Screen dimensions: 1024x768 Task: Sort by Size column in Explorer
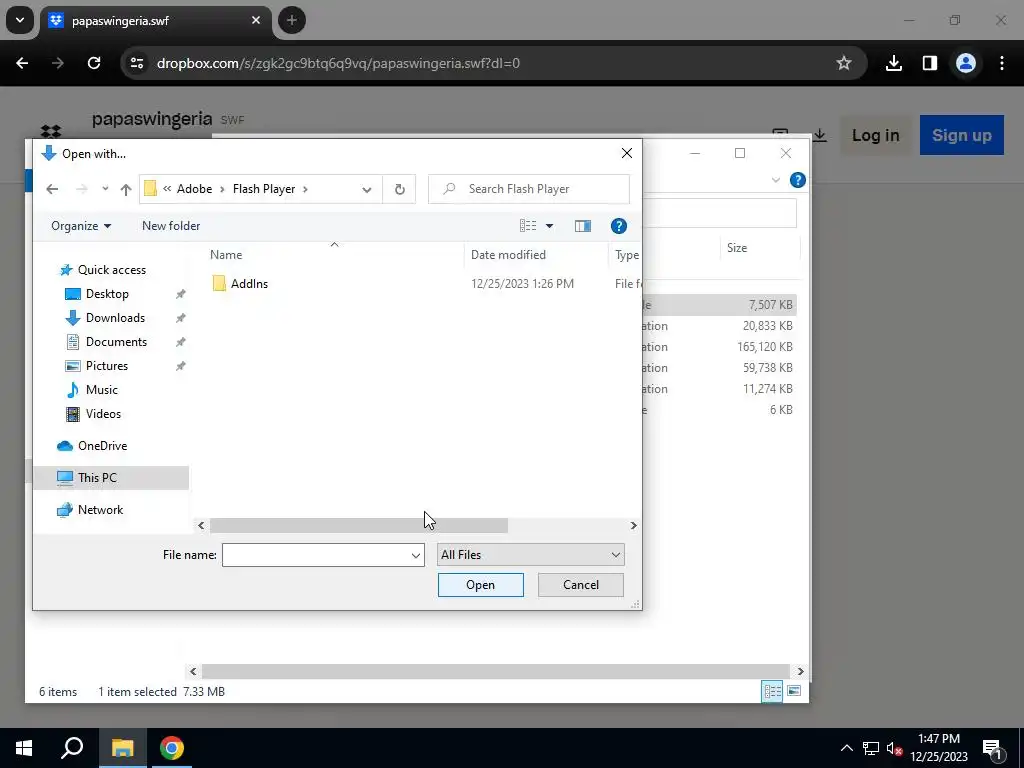(737, 248)
